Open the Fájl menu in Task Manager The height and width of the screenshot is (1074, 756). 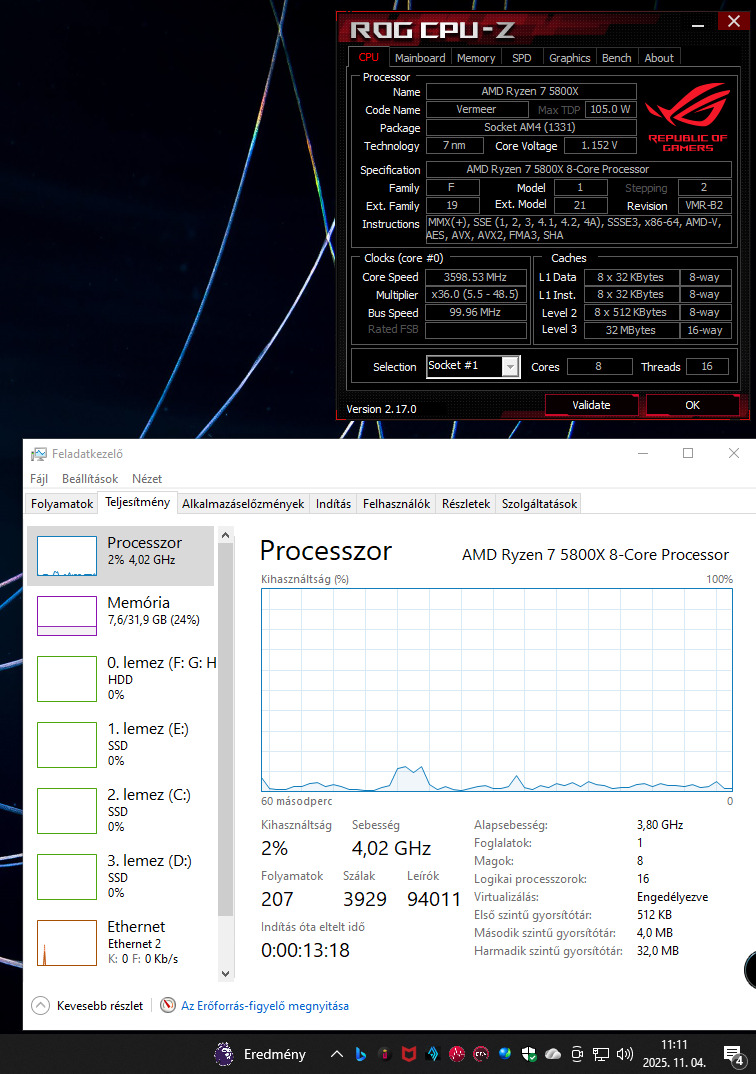39,479
